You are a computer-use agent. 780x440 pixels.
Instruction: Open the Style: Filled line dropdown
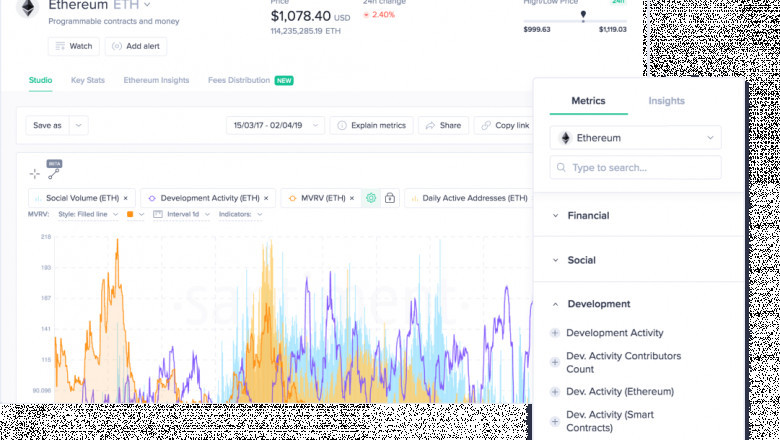tap(88, 214)
